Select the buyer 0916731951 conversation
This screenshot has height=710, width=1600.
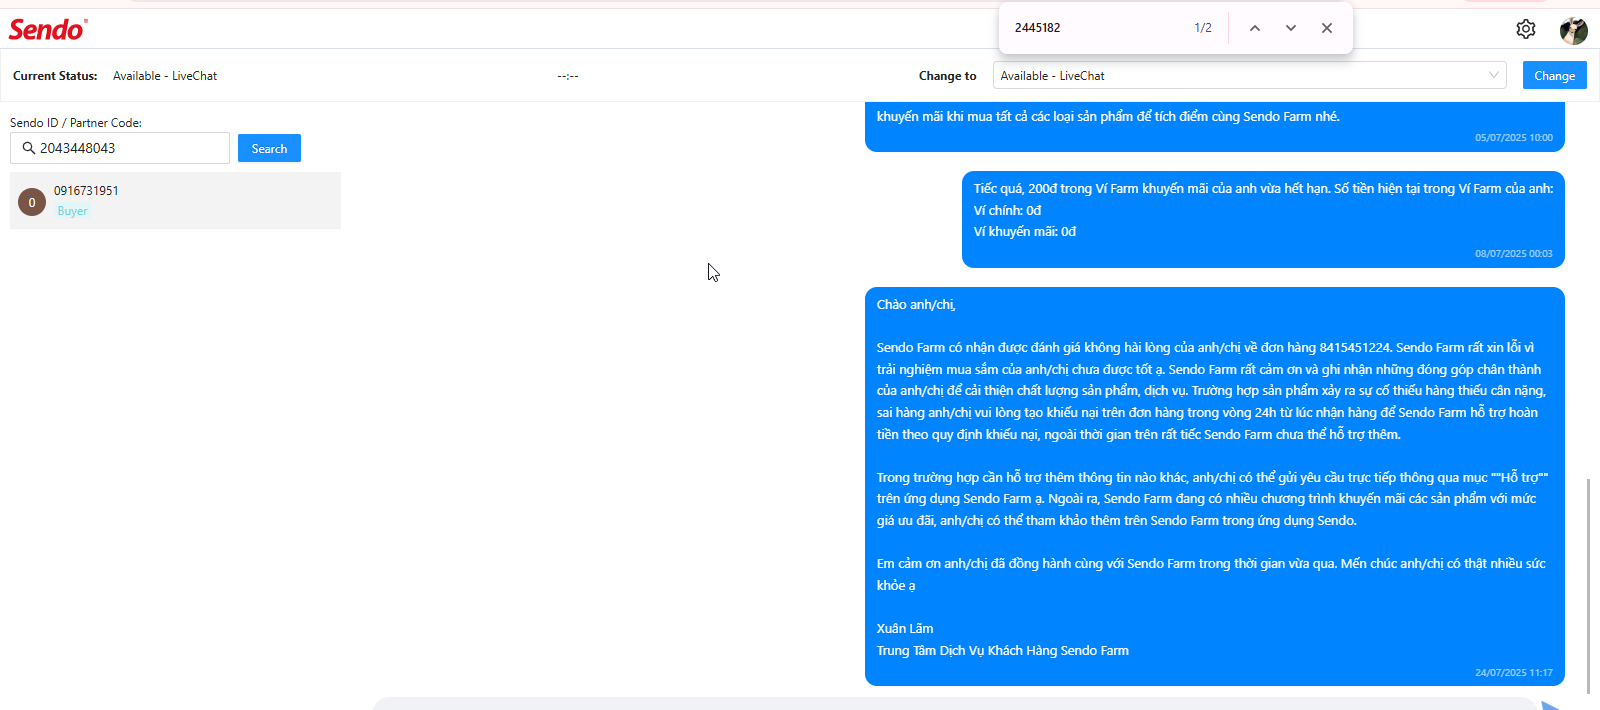coord(175,200)
